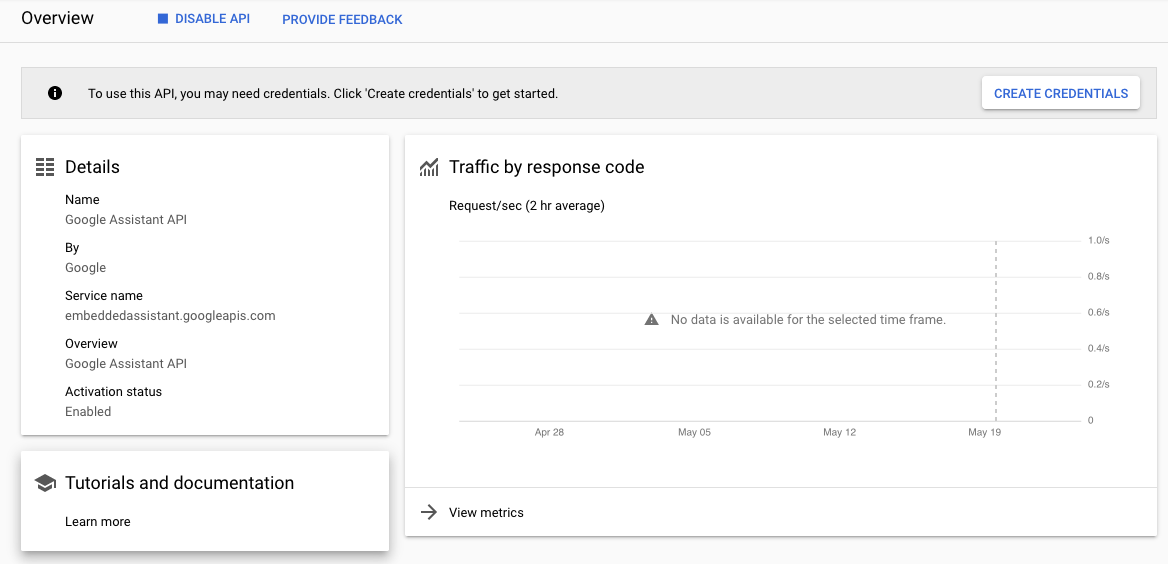Click the Details grid icon

click(x=45, y=167)
